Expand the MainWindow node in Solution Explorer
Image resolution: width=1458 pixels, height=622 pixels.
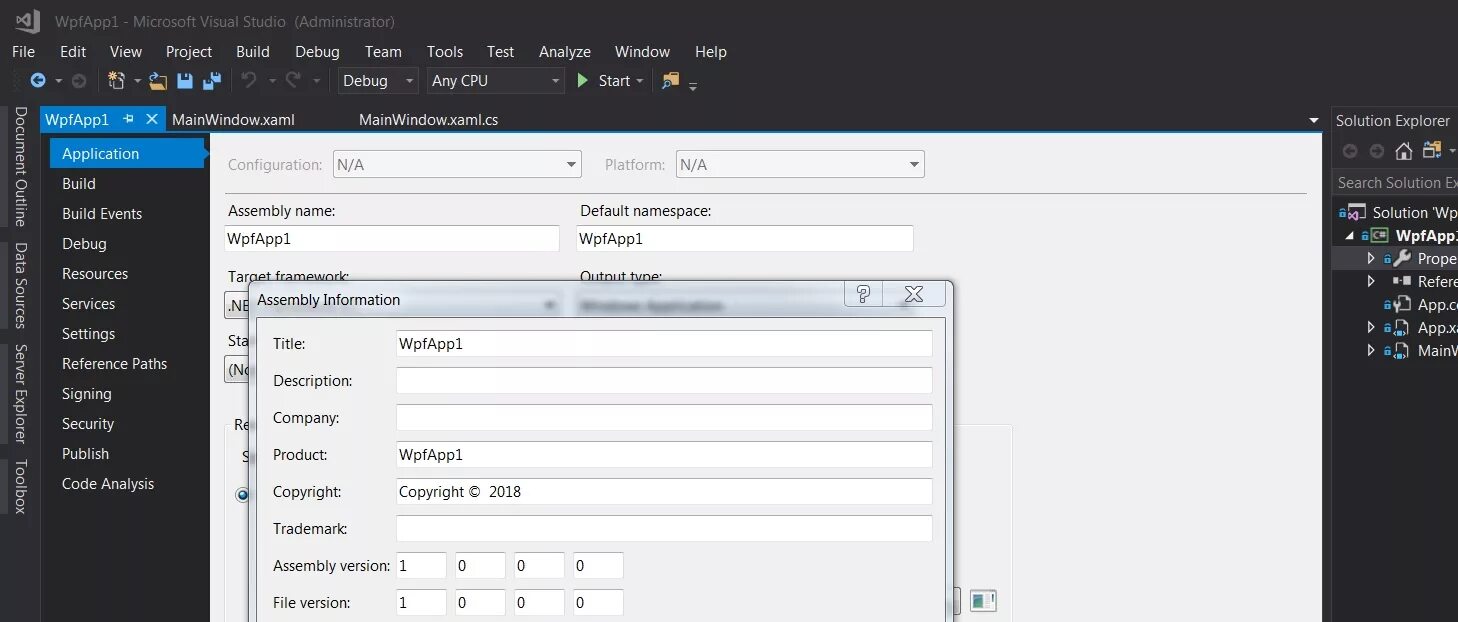[x=1371, y=350]
